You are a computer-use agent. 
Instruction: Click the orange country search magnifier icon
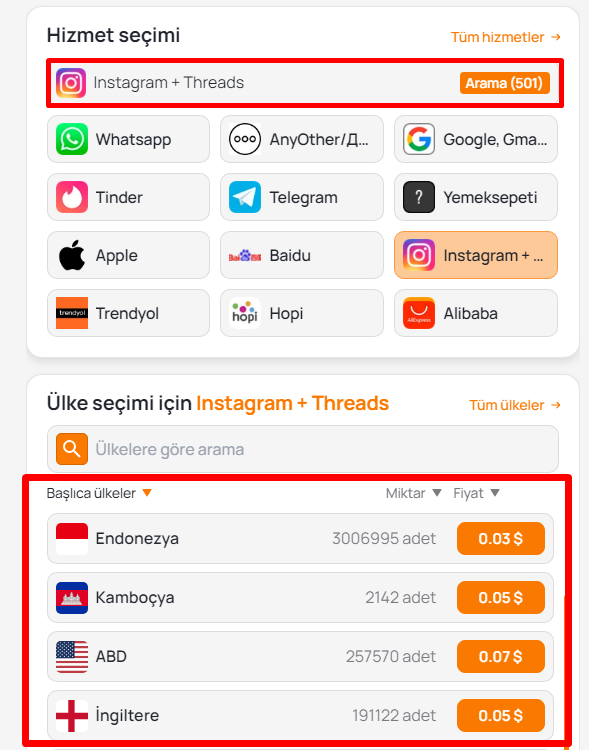click(x=72, y=449)
